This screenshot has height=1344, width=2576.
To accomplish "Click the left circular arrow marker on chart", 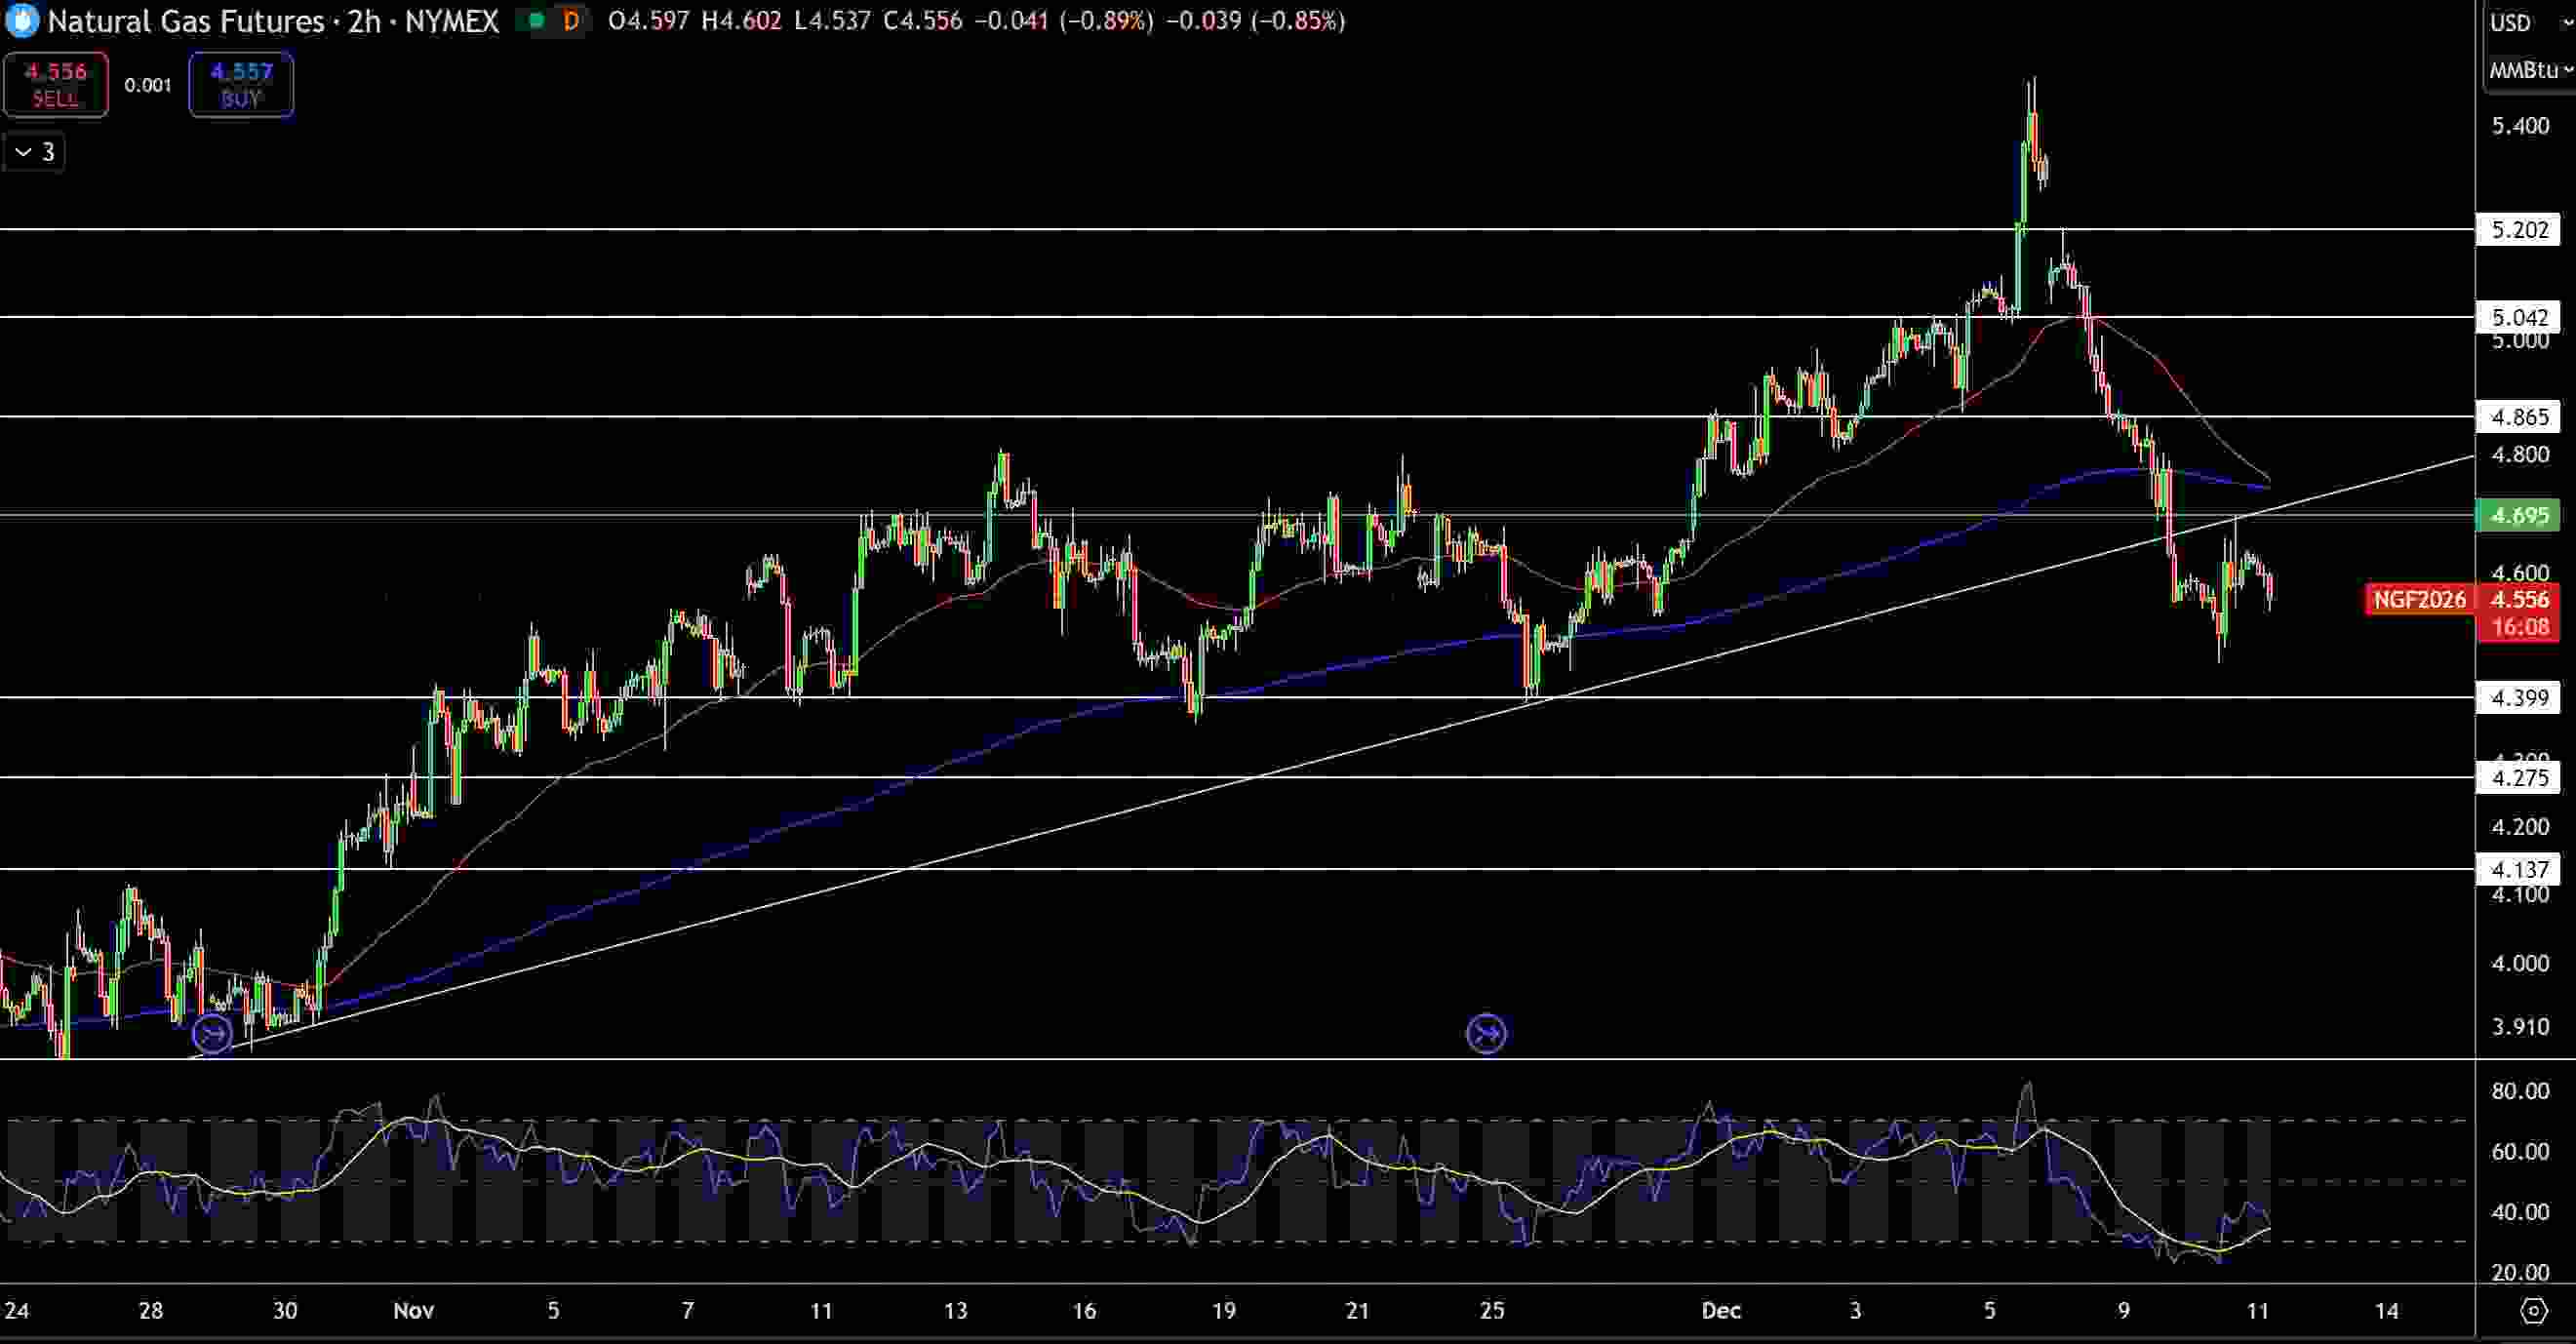I will [213, 1036].
